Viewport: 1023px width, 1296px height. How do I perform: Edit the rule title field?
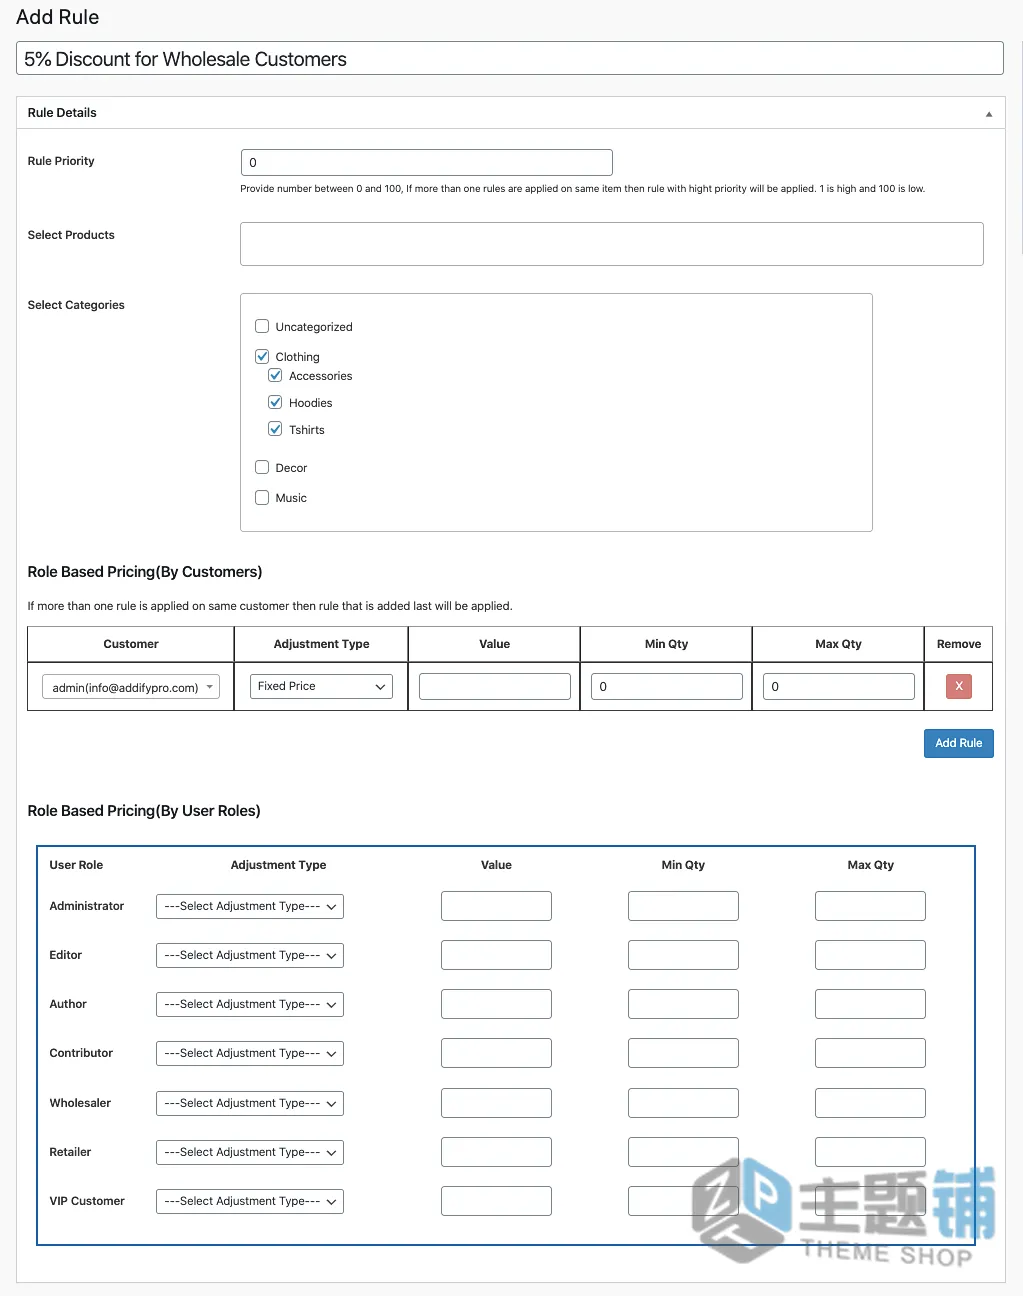point(510,58)
